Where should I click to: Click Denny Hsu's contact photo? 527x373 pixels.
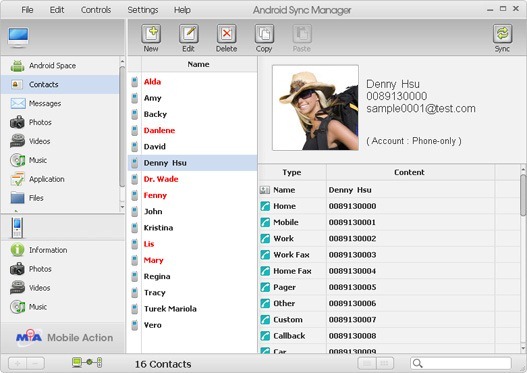click(x=315, y=108)
